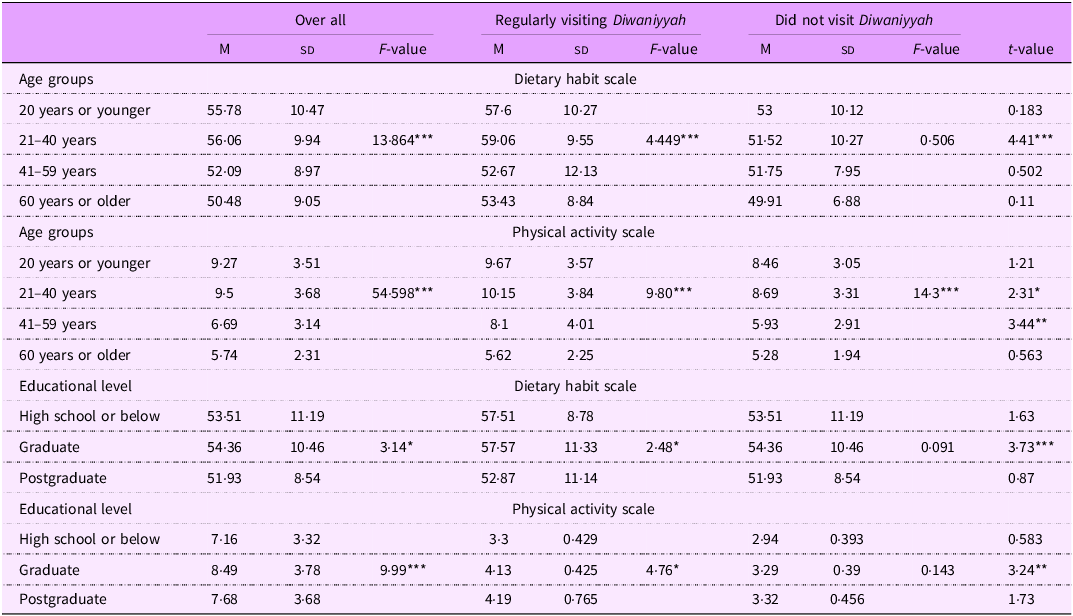1073x616 pixels.
Task: Click the SD value 4·01 cell
Action: click(580, 324)
